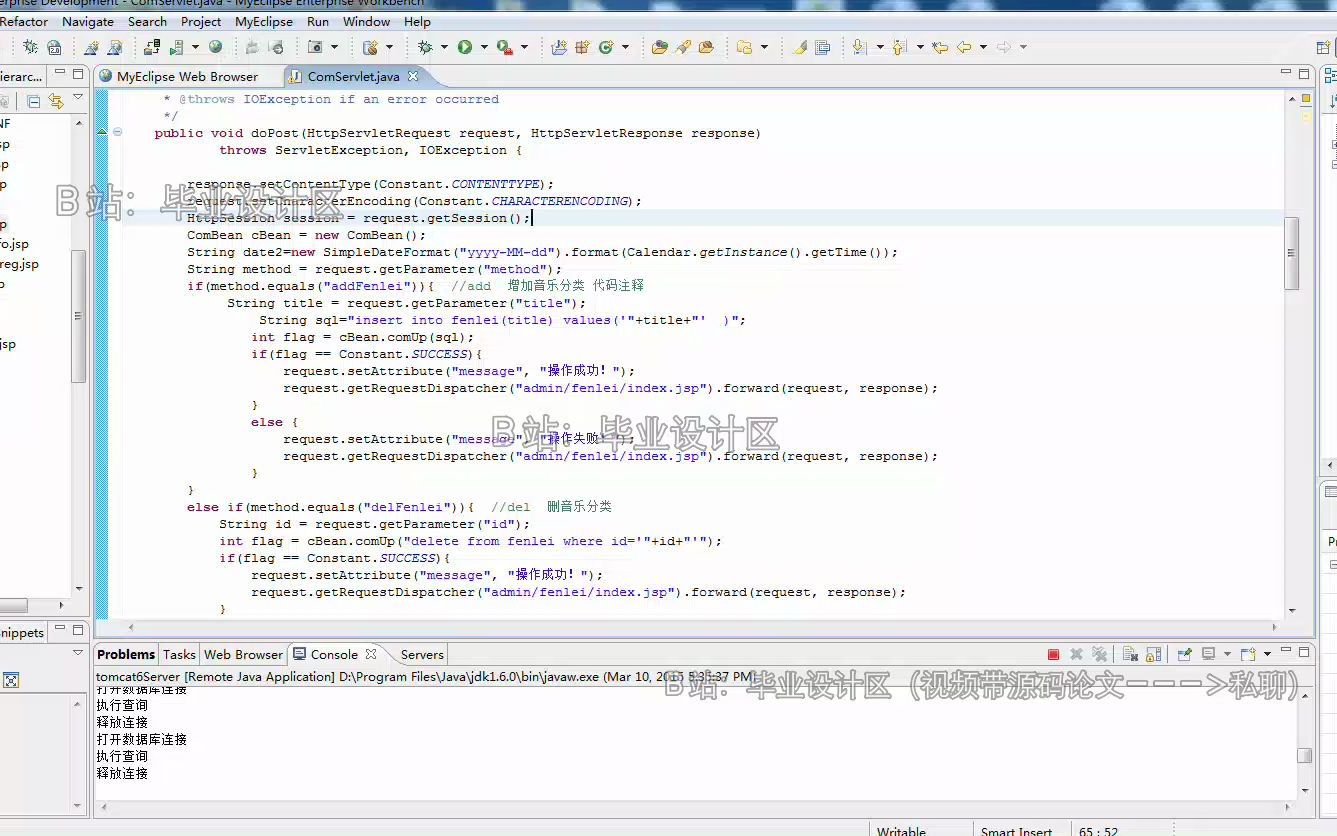The width and height of the screenshot is (1337, 836).
Task: Jump to Next Annotation arrow
Action: 859,47
